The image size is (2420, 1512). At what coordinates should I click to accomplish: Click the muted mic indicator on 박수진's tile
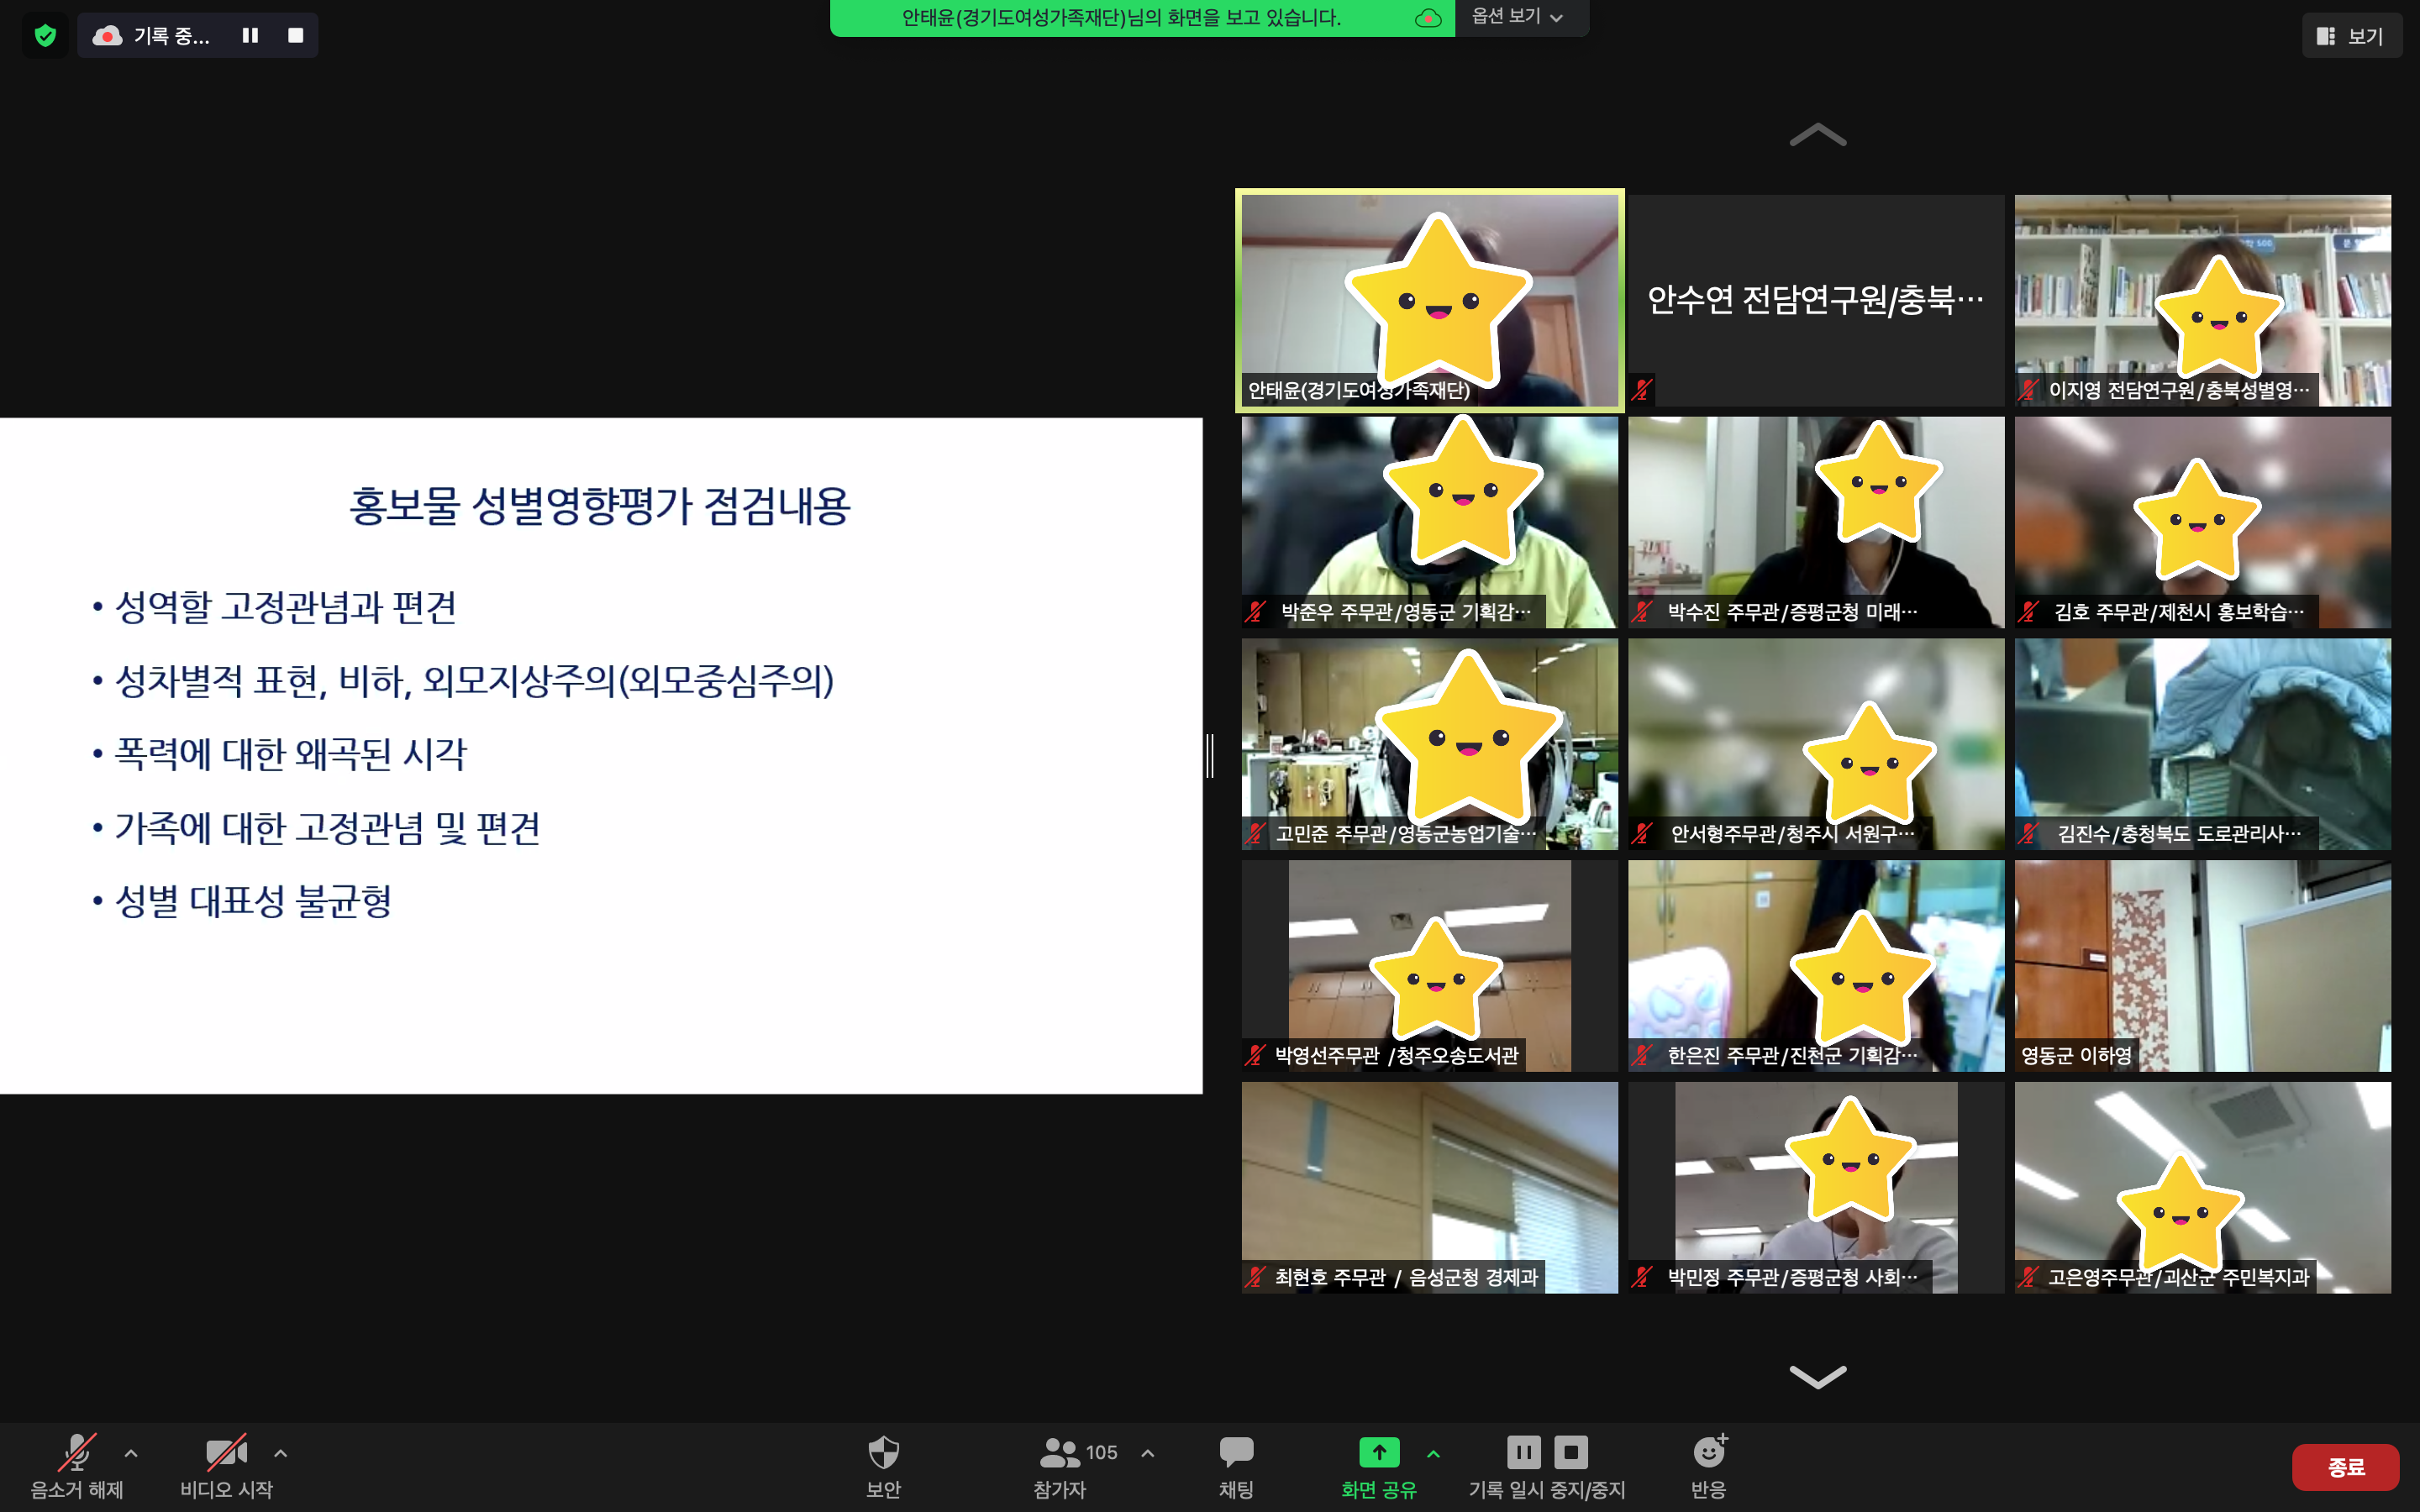(1641, 614)
